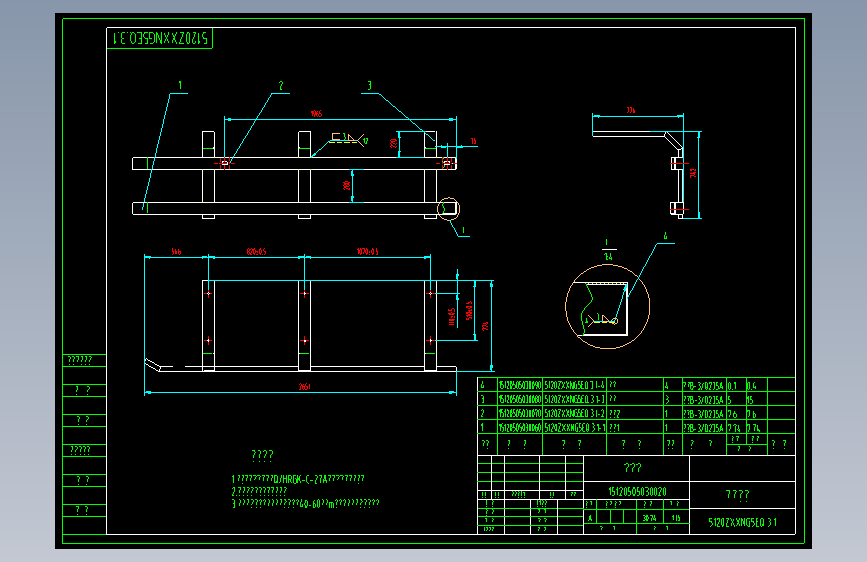The image size is (867, 562).
Task: Select the technical note line containing D/HRGK-C-27A
Action: 298,479
